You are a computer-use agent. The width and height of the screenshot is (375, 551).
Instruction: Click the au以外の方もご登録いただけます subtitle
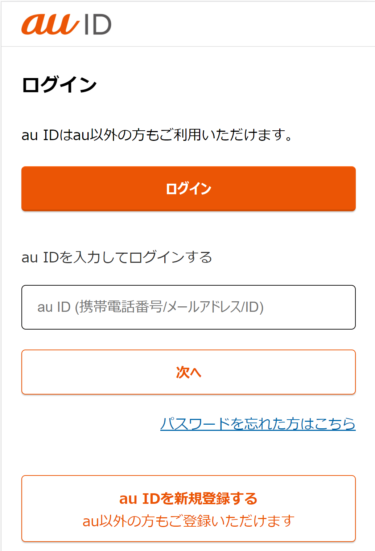click(x=188, y=521)
